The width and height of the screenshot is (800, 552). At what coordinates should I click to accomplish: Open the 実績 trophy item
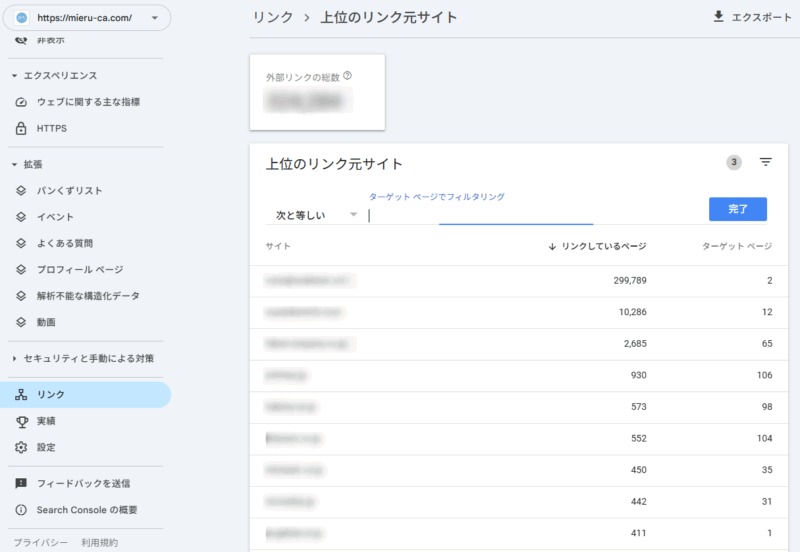46,421
